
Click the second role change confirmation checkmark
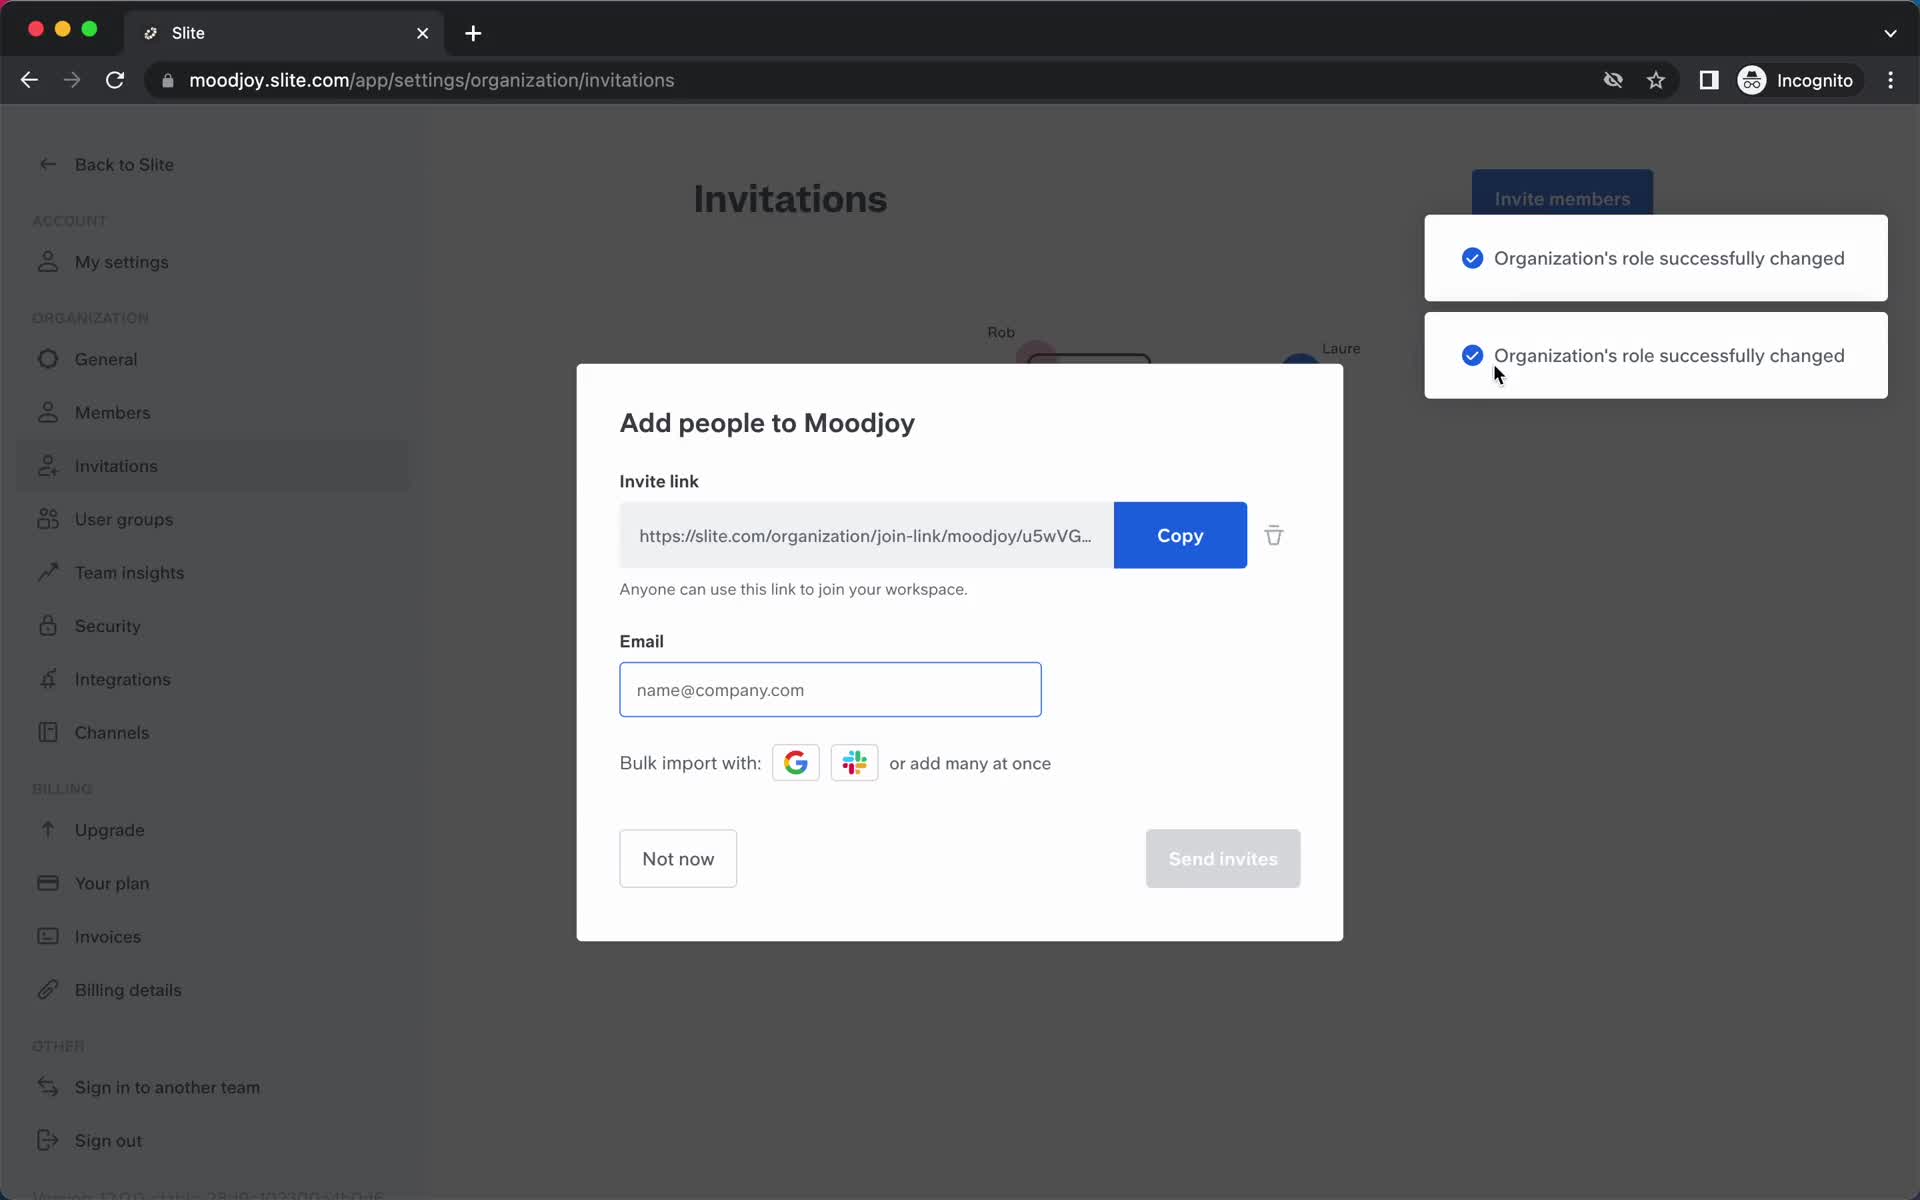[1471, 354]
